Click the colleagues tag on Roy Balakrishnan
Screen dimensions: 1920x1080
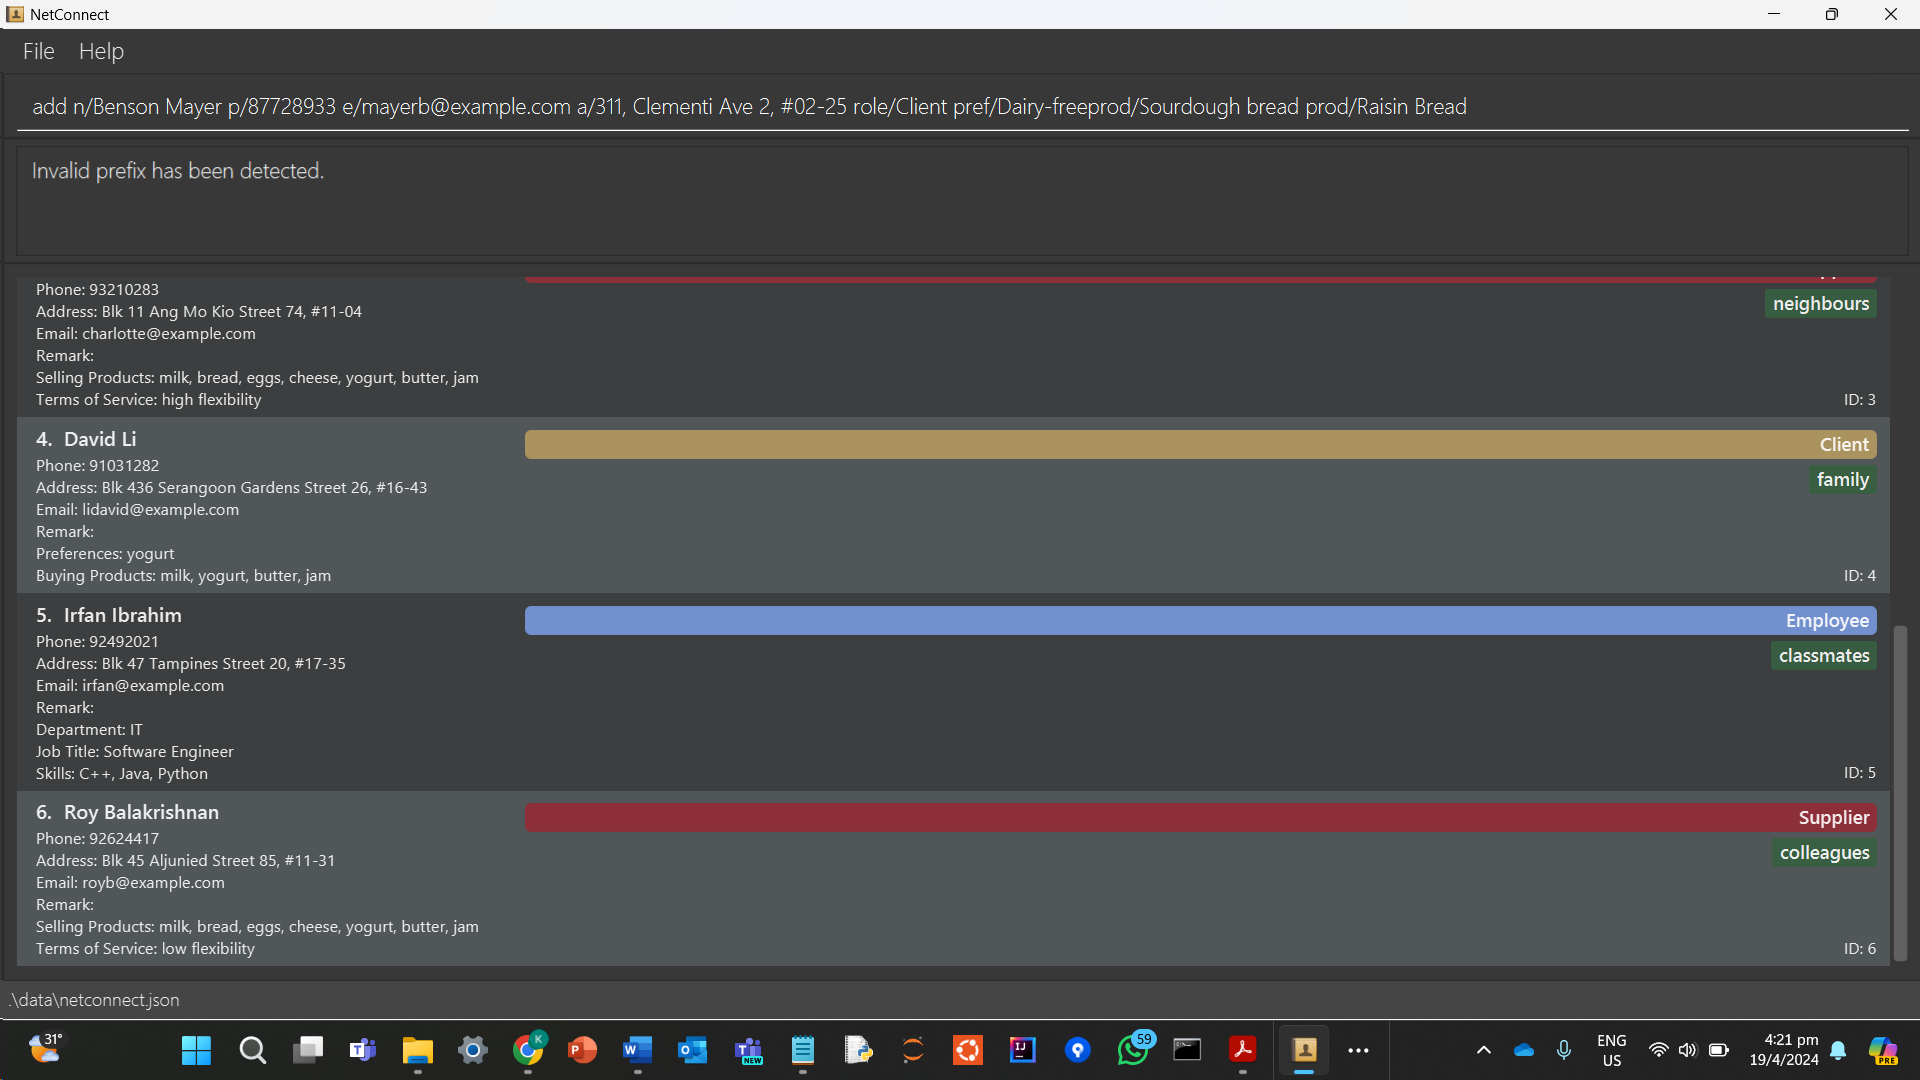tap(1823, 853)
